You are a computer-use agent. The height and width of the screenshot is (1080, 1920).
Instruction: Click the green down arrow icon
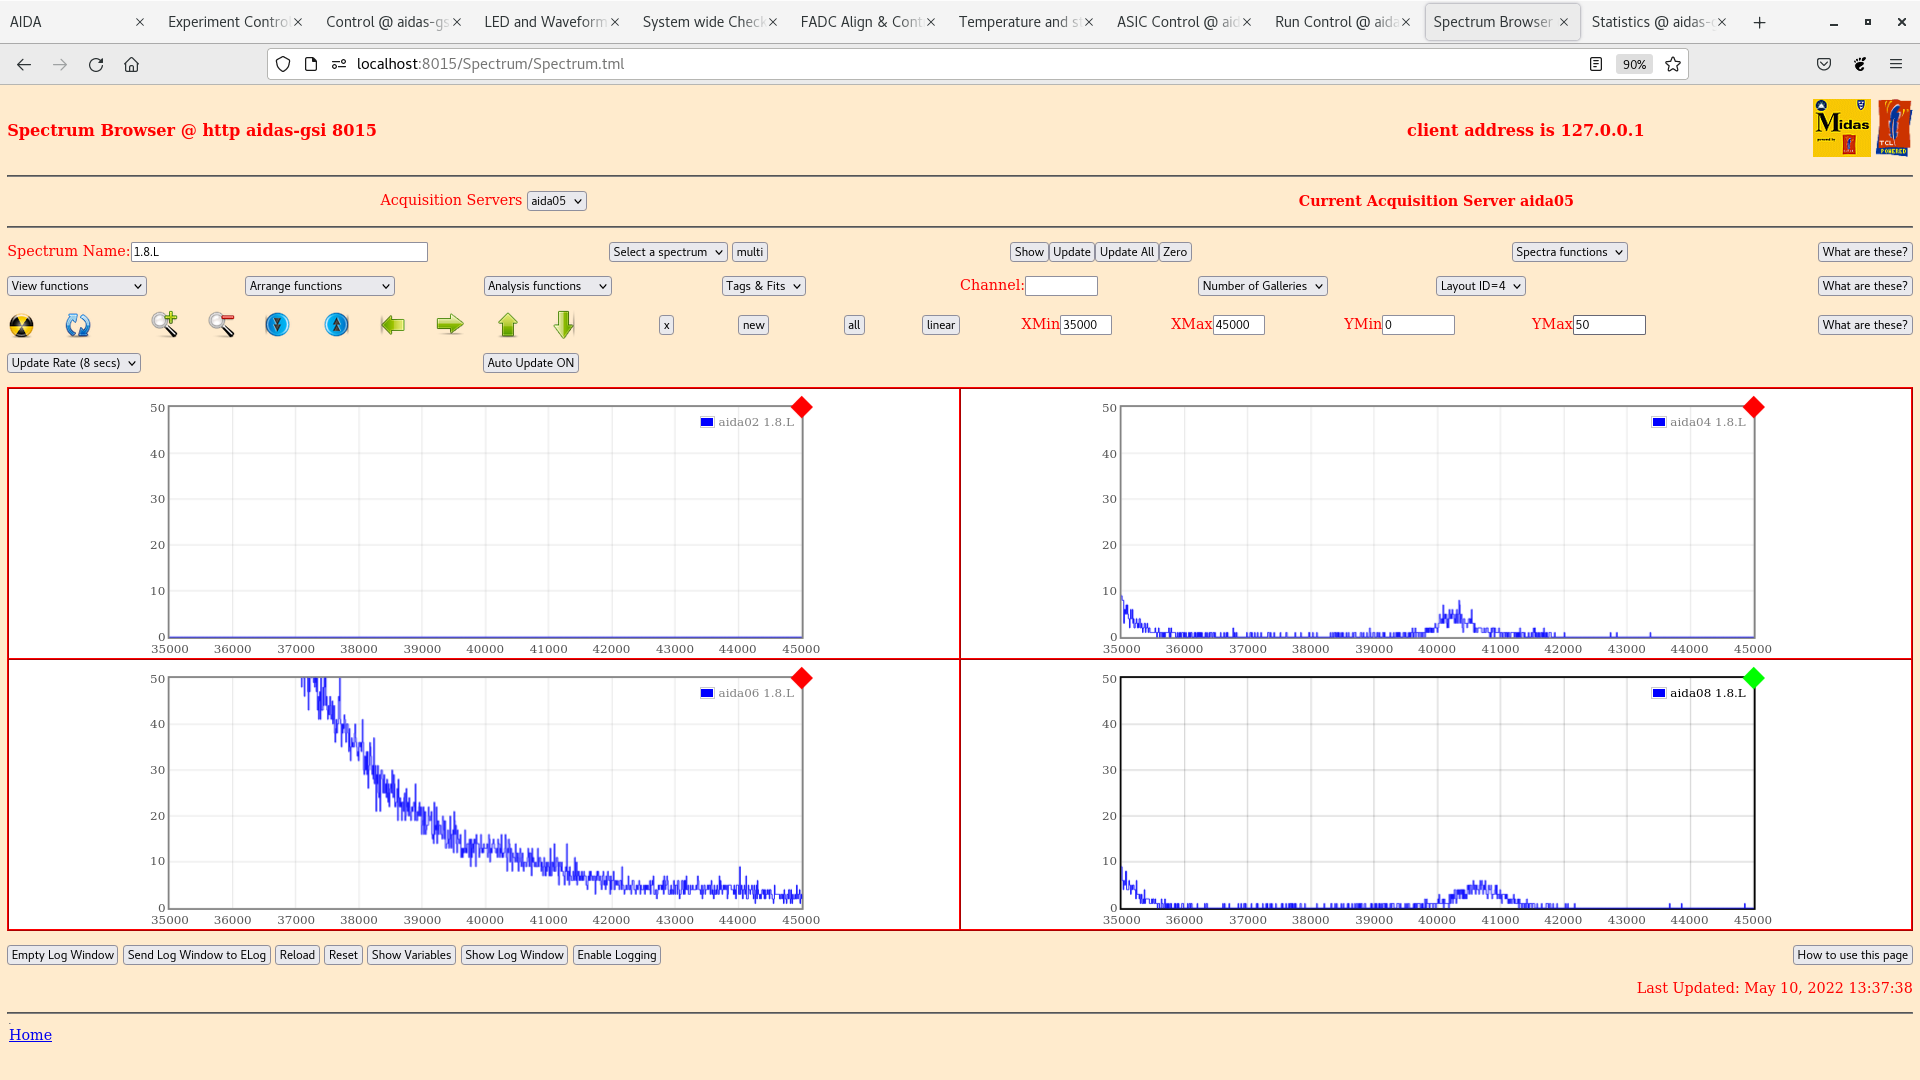coord(564,324)
